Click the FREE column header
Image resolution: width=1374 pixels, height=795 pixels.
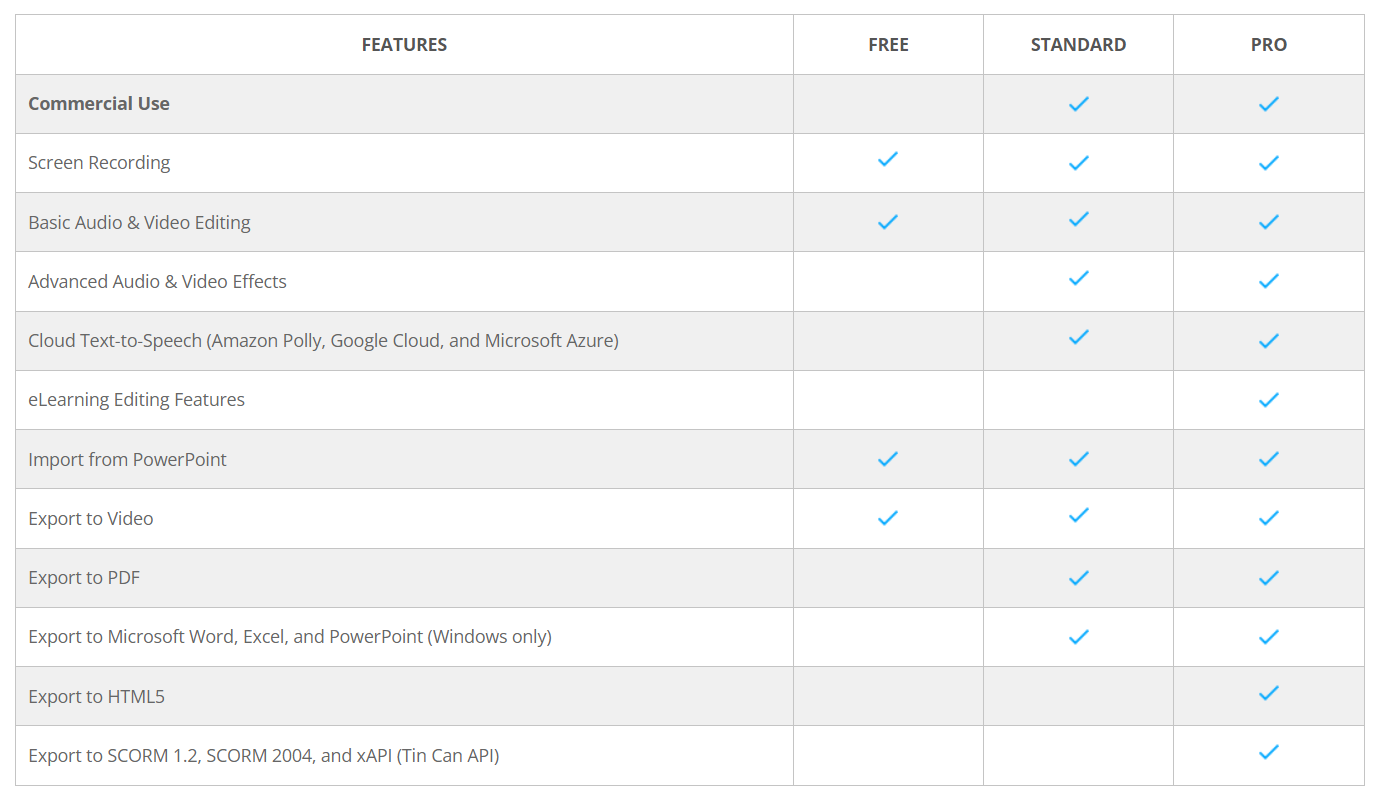click(x=888, y=45)
